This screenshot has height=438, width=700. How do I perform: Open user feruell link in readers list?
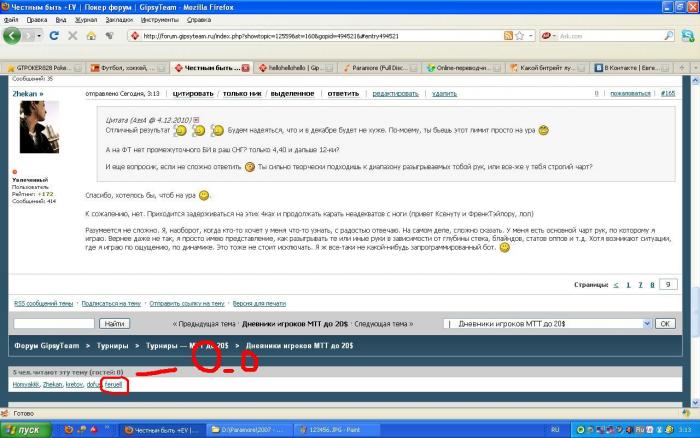tap(113, 384)
